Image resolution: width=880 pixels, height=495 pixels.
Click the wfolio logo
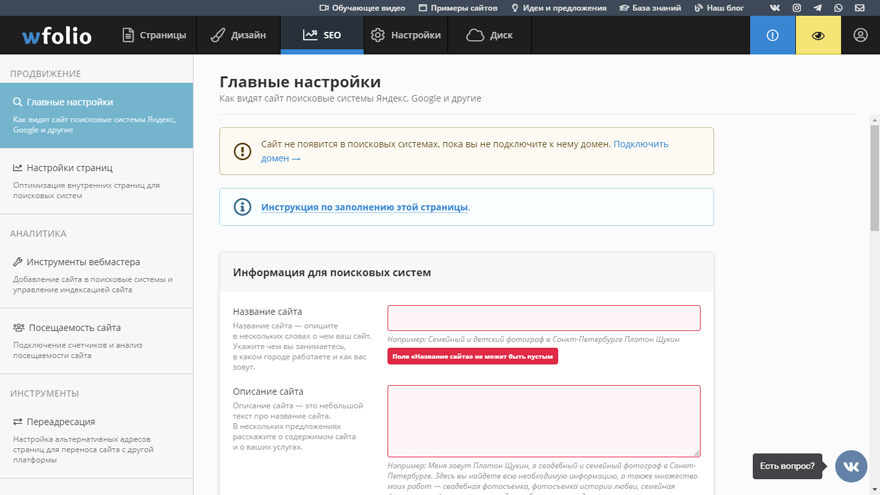[57, 36]
